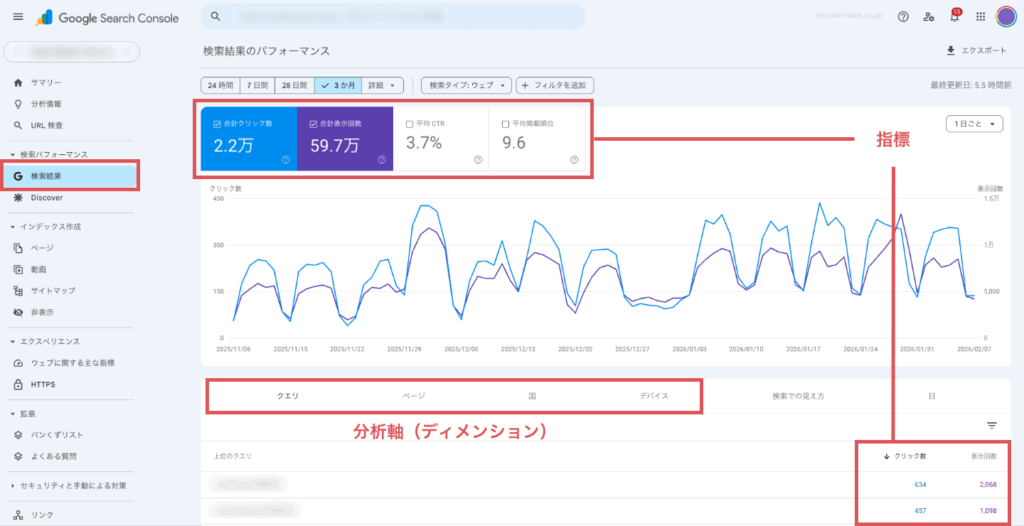Open the property selector dropdown
The width and height of the screenshot is (1024, 526).
tap(72, 51)
